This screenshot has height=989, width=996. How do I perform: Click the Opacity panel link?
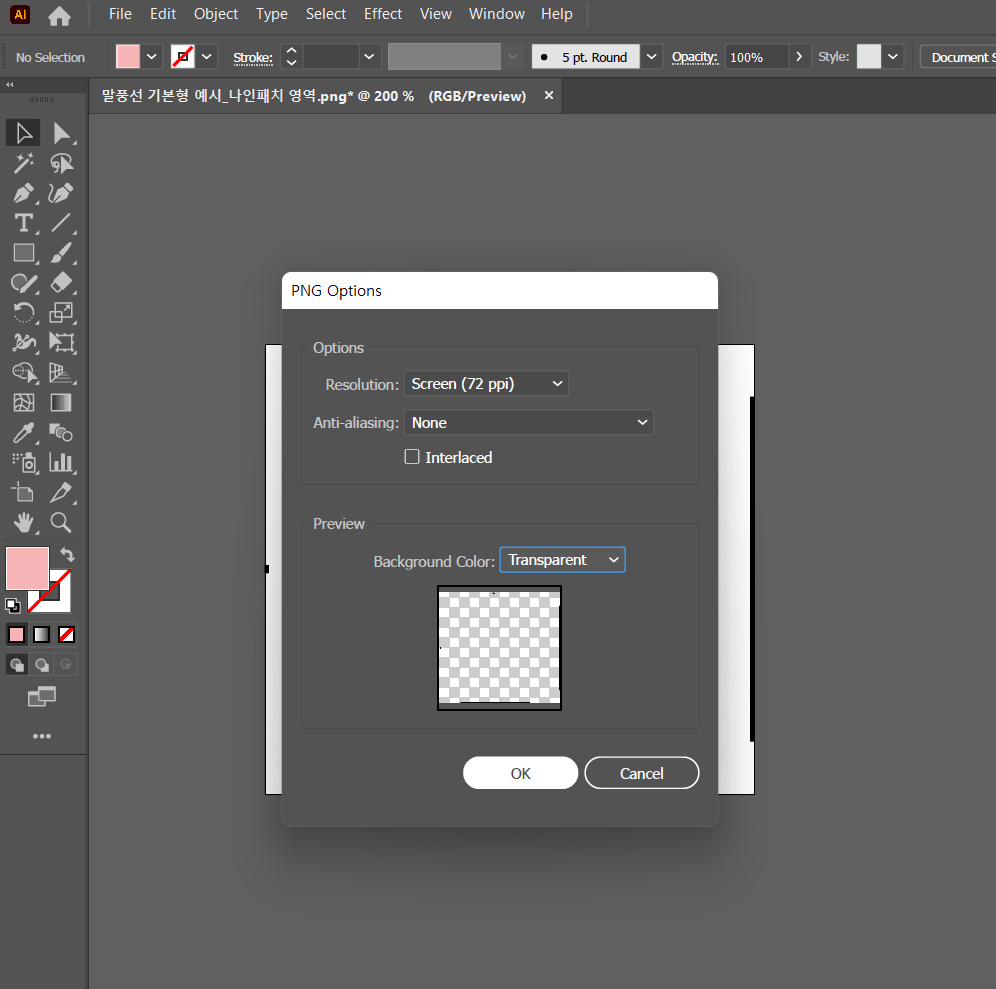coord(695,57)
